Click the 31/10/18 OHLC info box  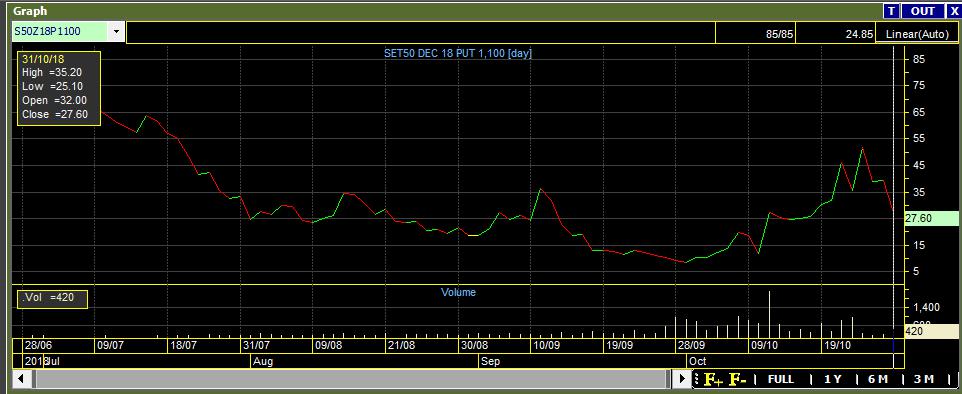click(x=59, y=88)
